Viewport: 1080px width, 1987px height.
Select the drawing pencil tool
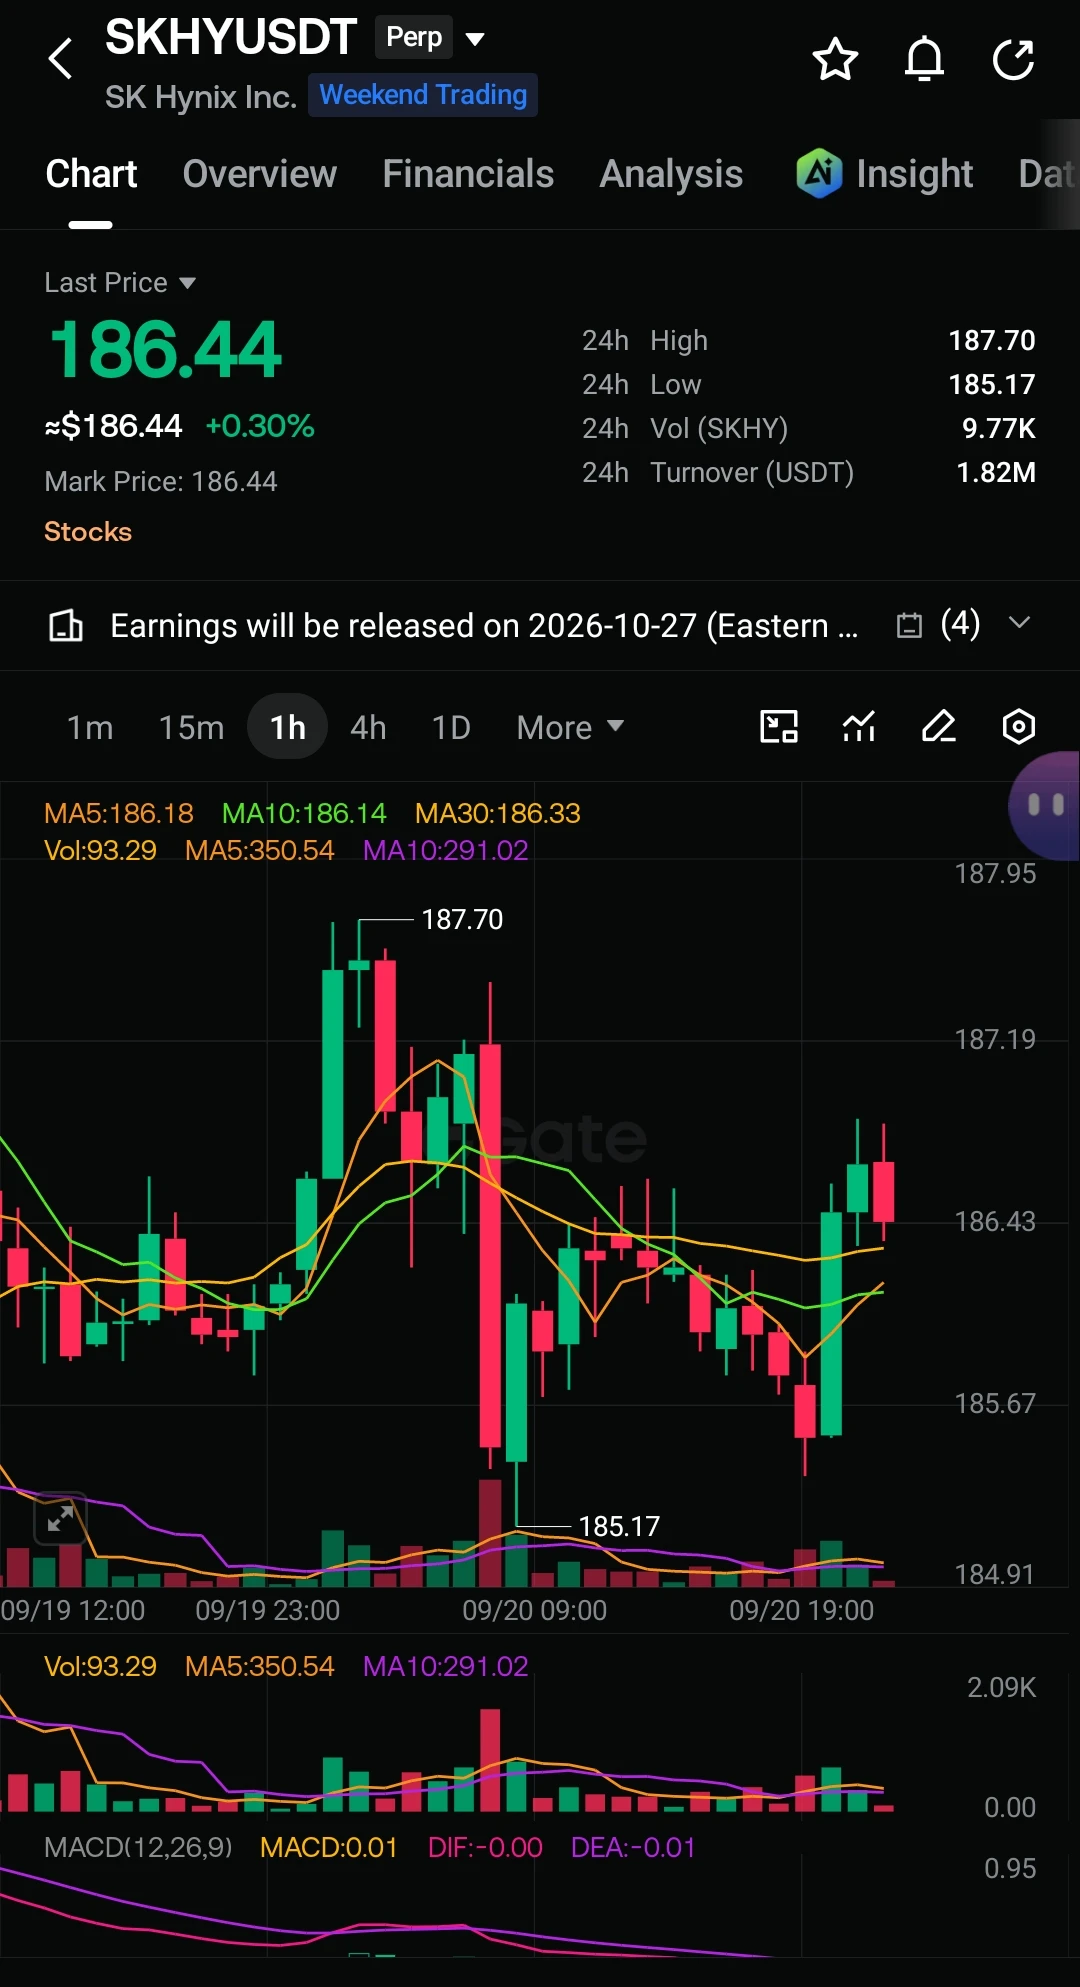(939, 727)
